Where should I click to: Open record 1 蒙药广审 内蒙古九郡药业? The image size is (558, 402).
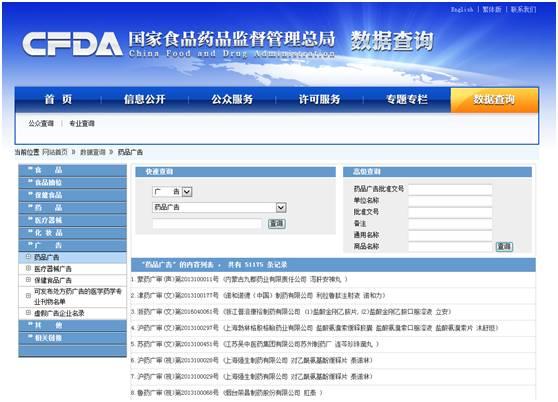pyautogui.click(x=242, y=279)
